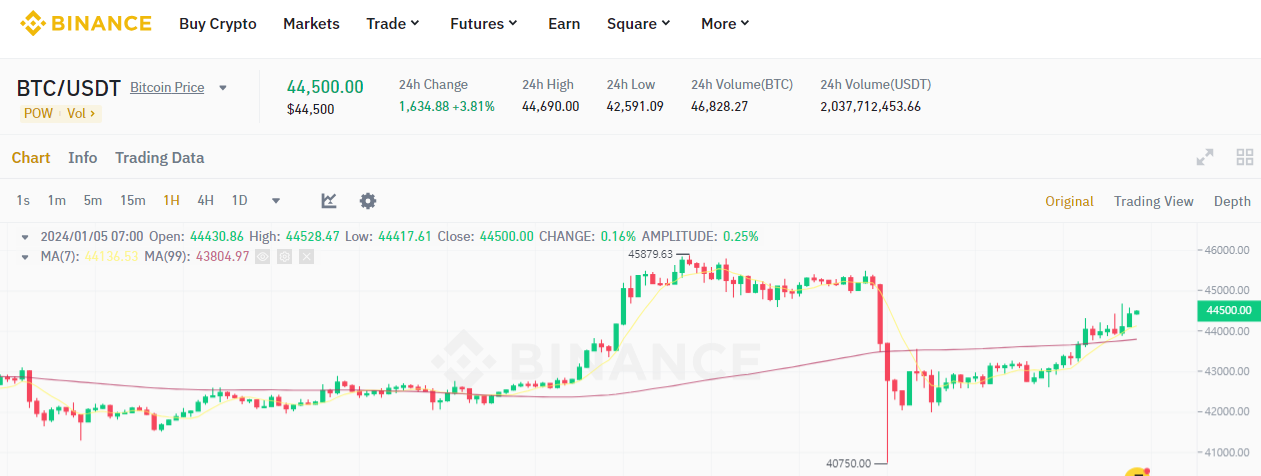1261x476 pixels.
Task: Open multi-chart grid layout icon
Action: tap(1245, 157)
